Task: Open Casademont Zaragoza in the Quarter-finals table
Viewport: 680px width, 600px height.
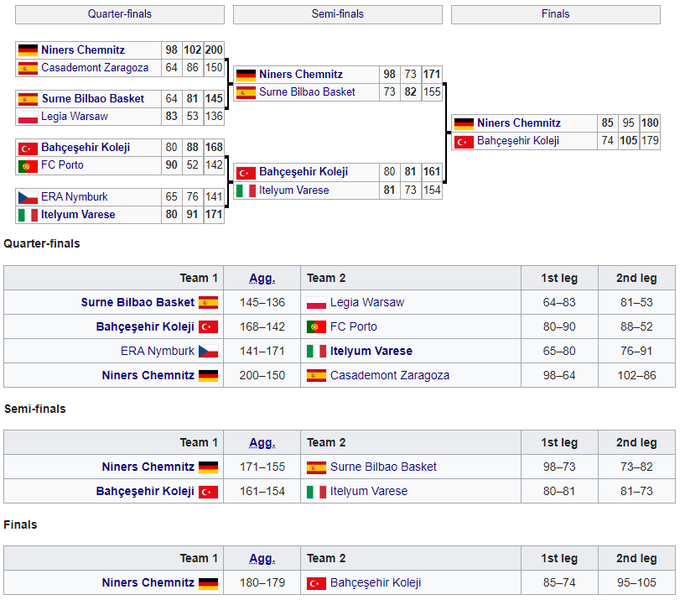Action: point(391,375)
